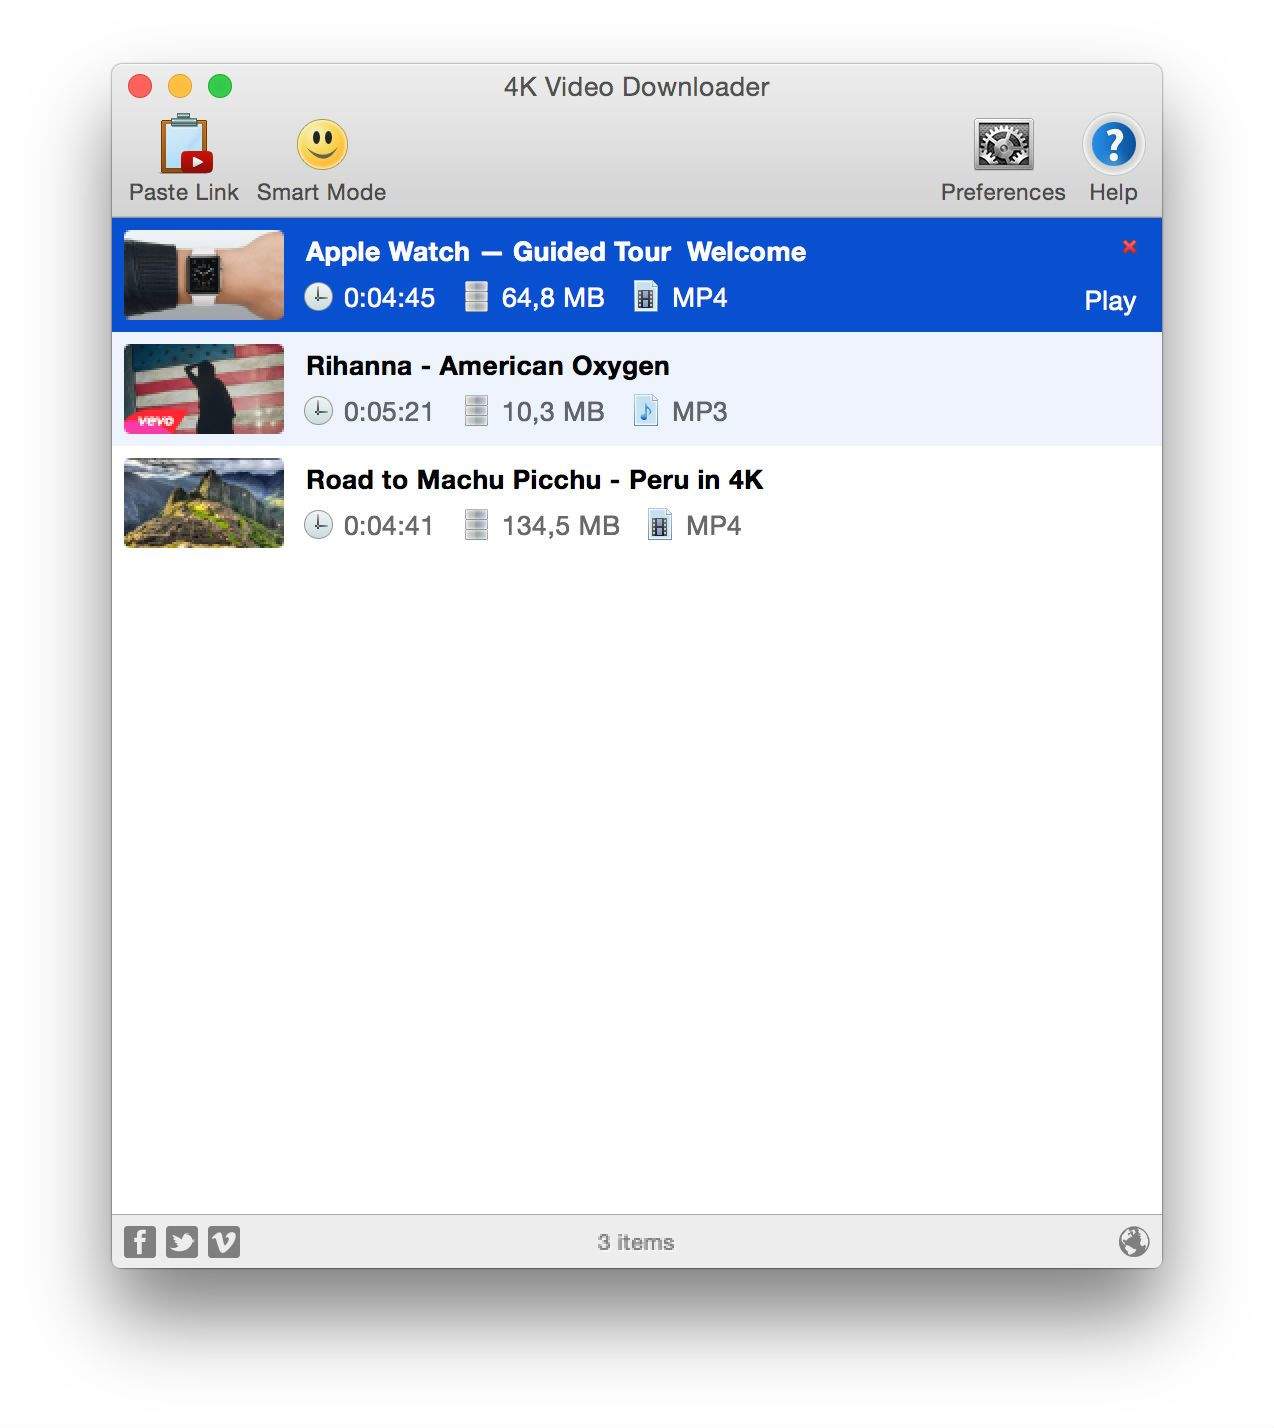Click the globe icon in bottom corner
The height and width of the screenshot is (1428, 1274).
pyautogui.click(x=1133, y=1242)
